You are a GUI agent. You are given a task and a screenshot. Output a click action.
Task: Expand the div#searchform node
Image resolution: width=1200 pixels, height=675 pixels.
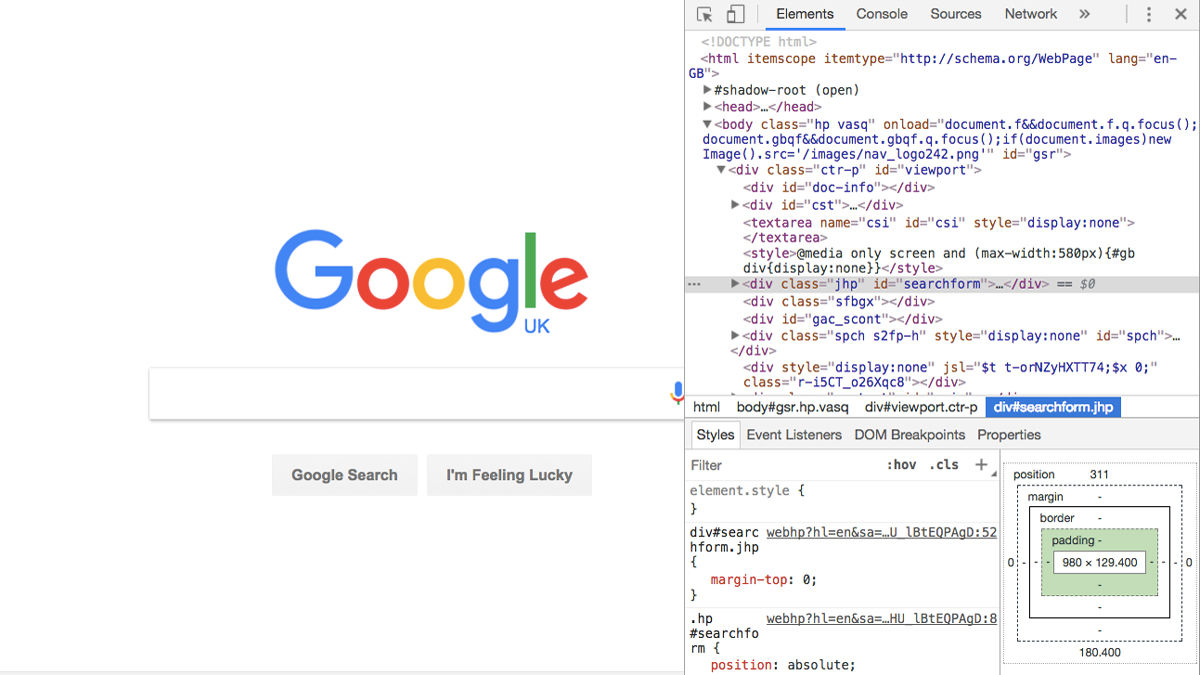click(x=736, y=284)
